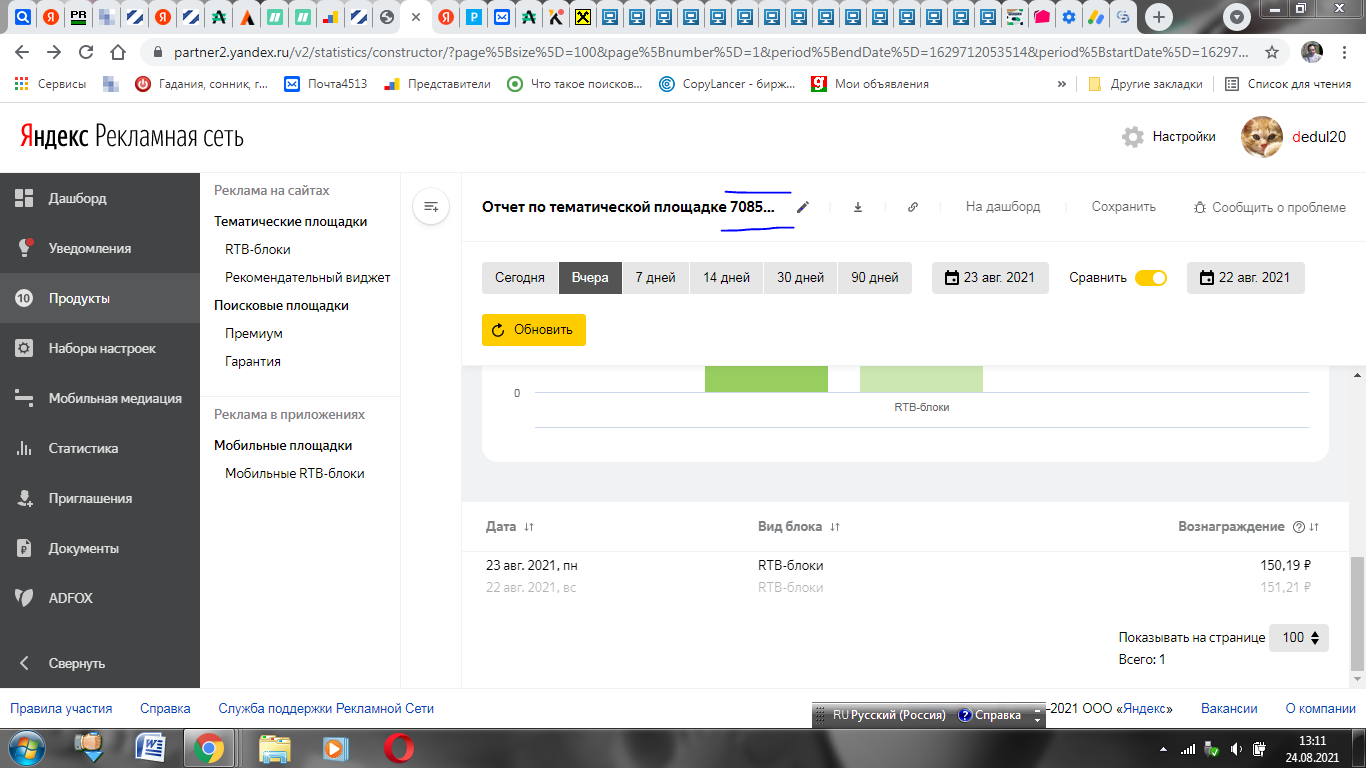Click Сообщить о проблеме
The width and height of the screenshot is (1366, 768).
(1270, 208)
